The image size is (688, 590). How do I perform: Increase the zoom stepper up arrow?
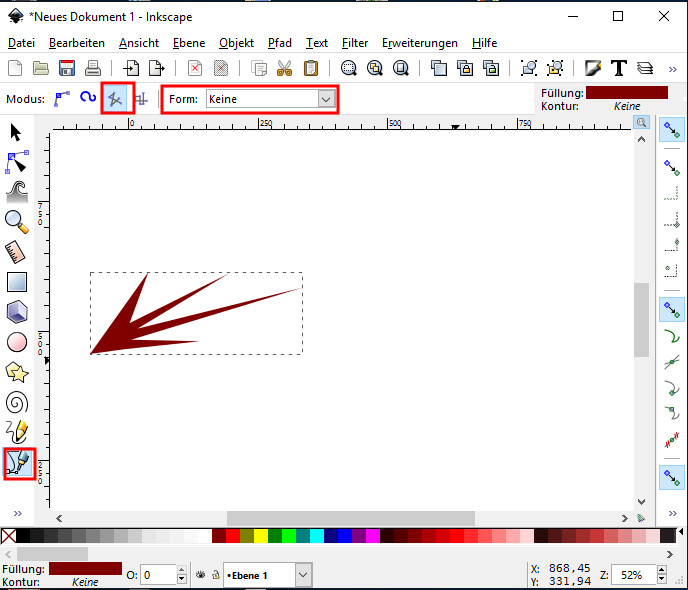[x=662, y=570]
